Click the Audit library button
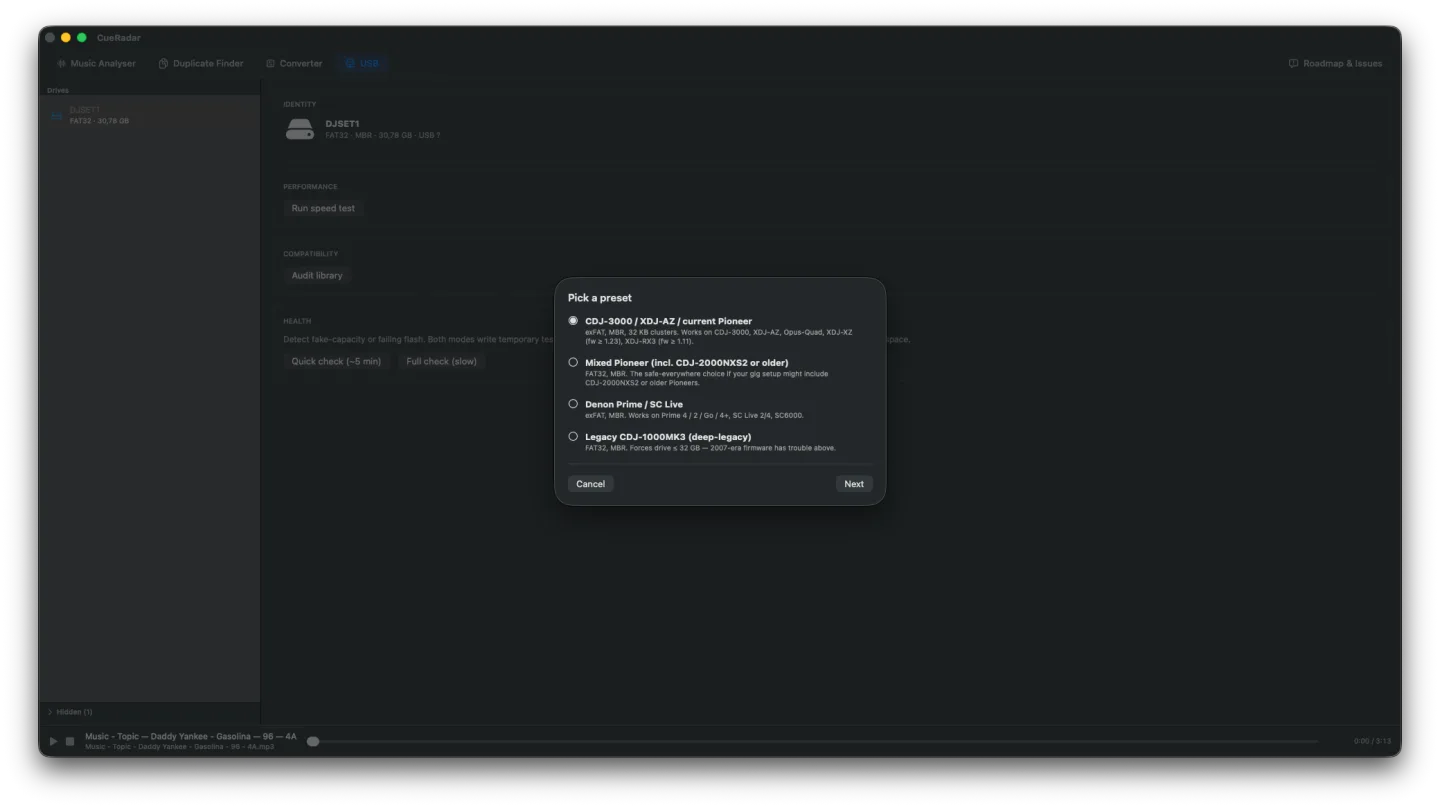Screen dimensions: 1440x808 pos(317,275)
